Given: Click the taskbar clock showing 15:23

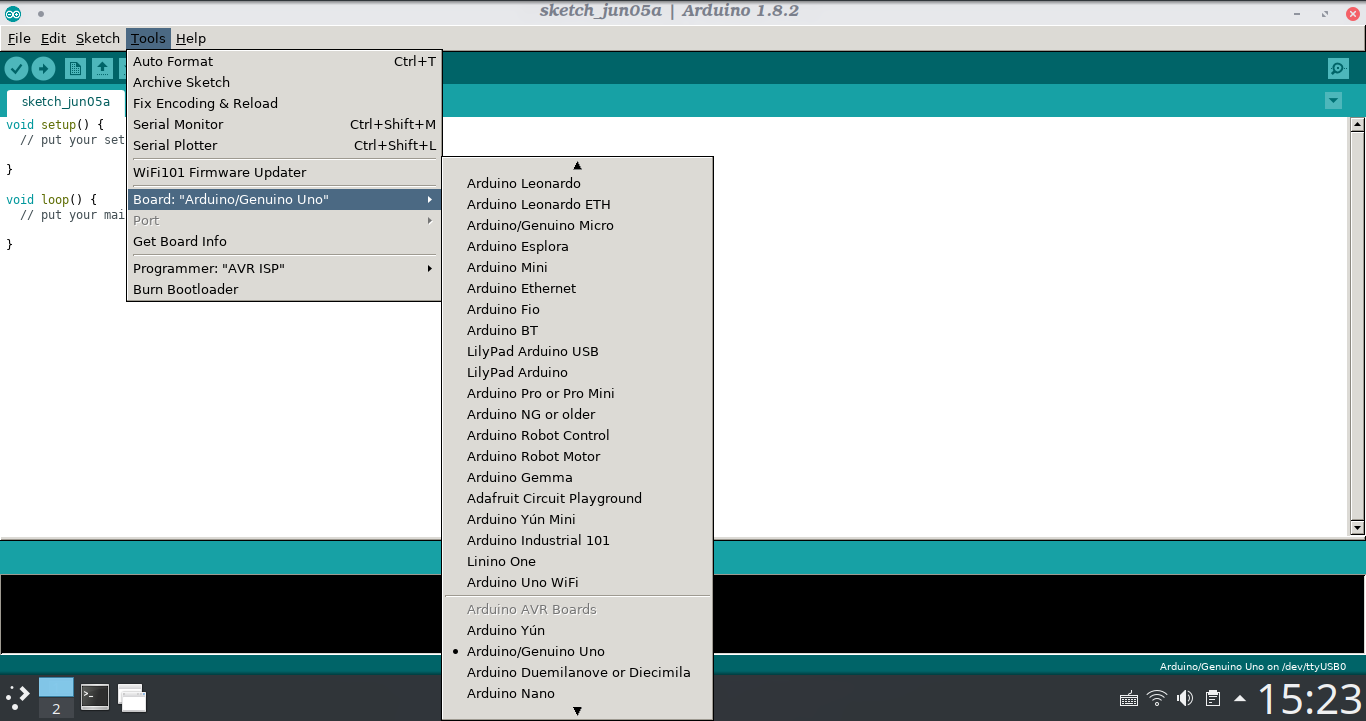Looking at the screenshot, I should (1309, 698).
